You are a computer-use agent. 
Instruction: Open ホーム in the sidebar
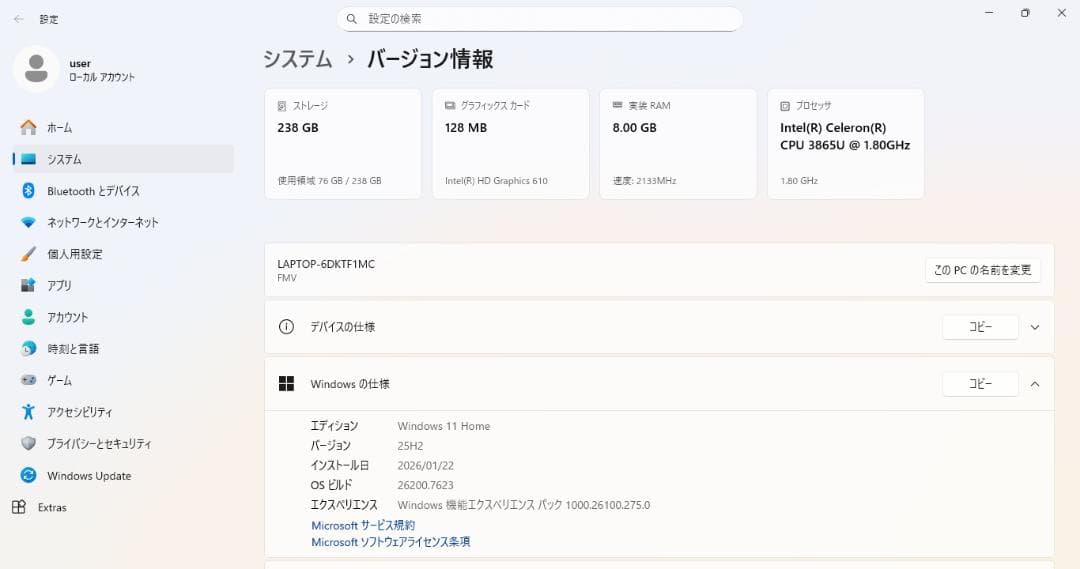click(x=123, y=127)
